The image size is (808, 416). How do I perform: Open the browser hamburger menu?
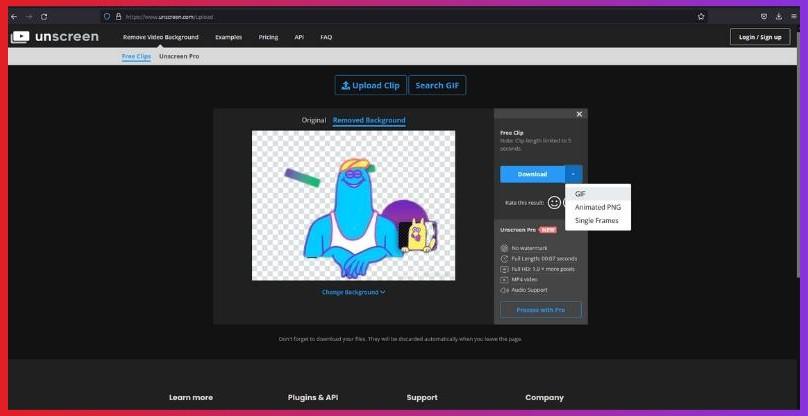(x=792, y=17)
